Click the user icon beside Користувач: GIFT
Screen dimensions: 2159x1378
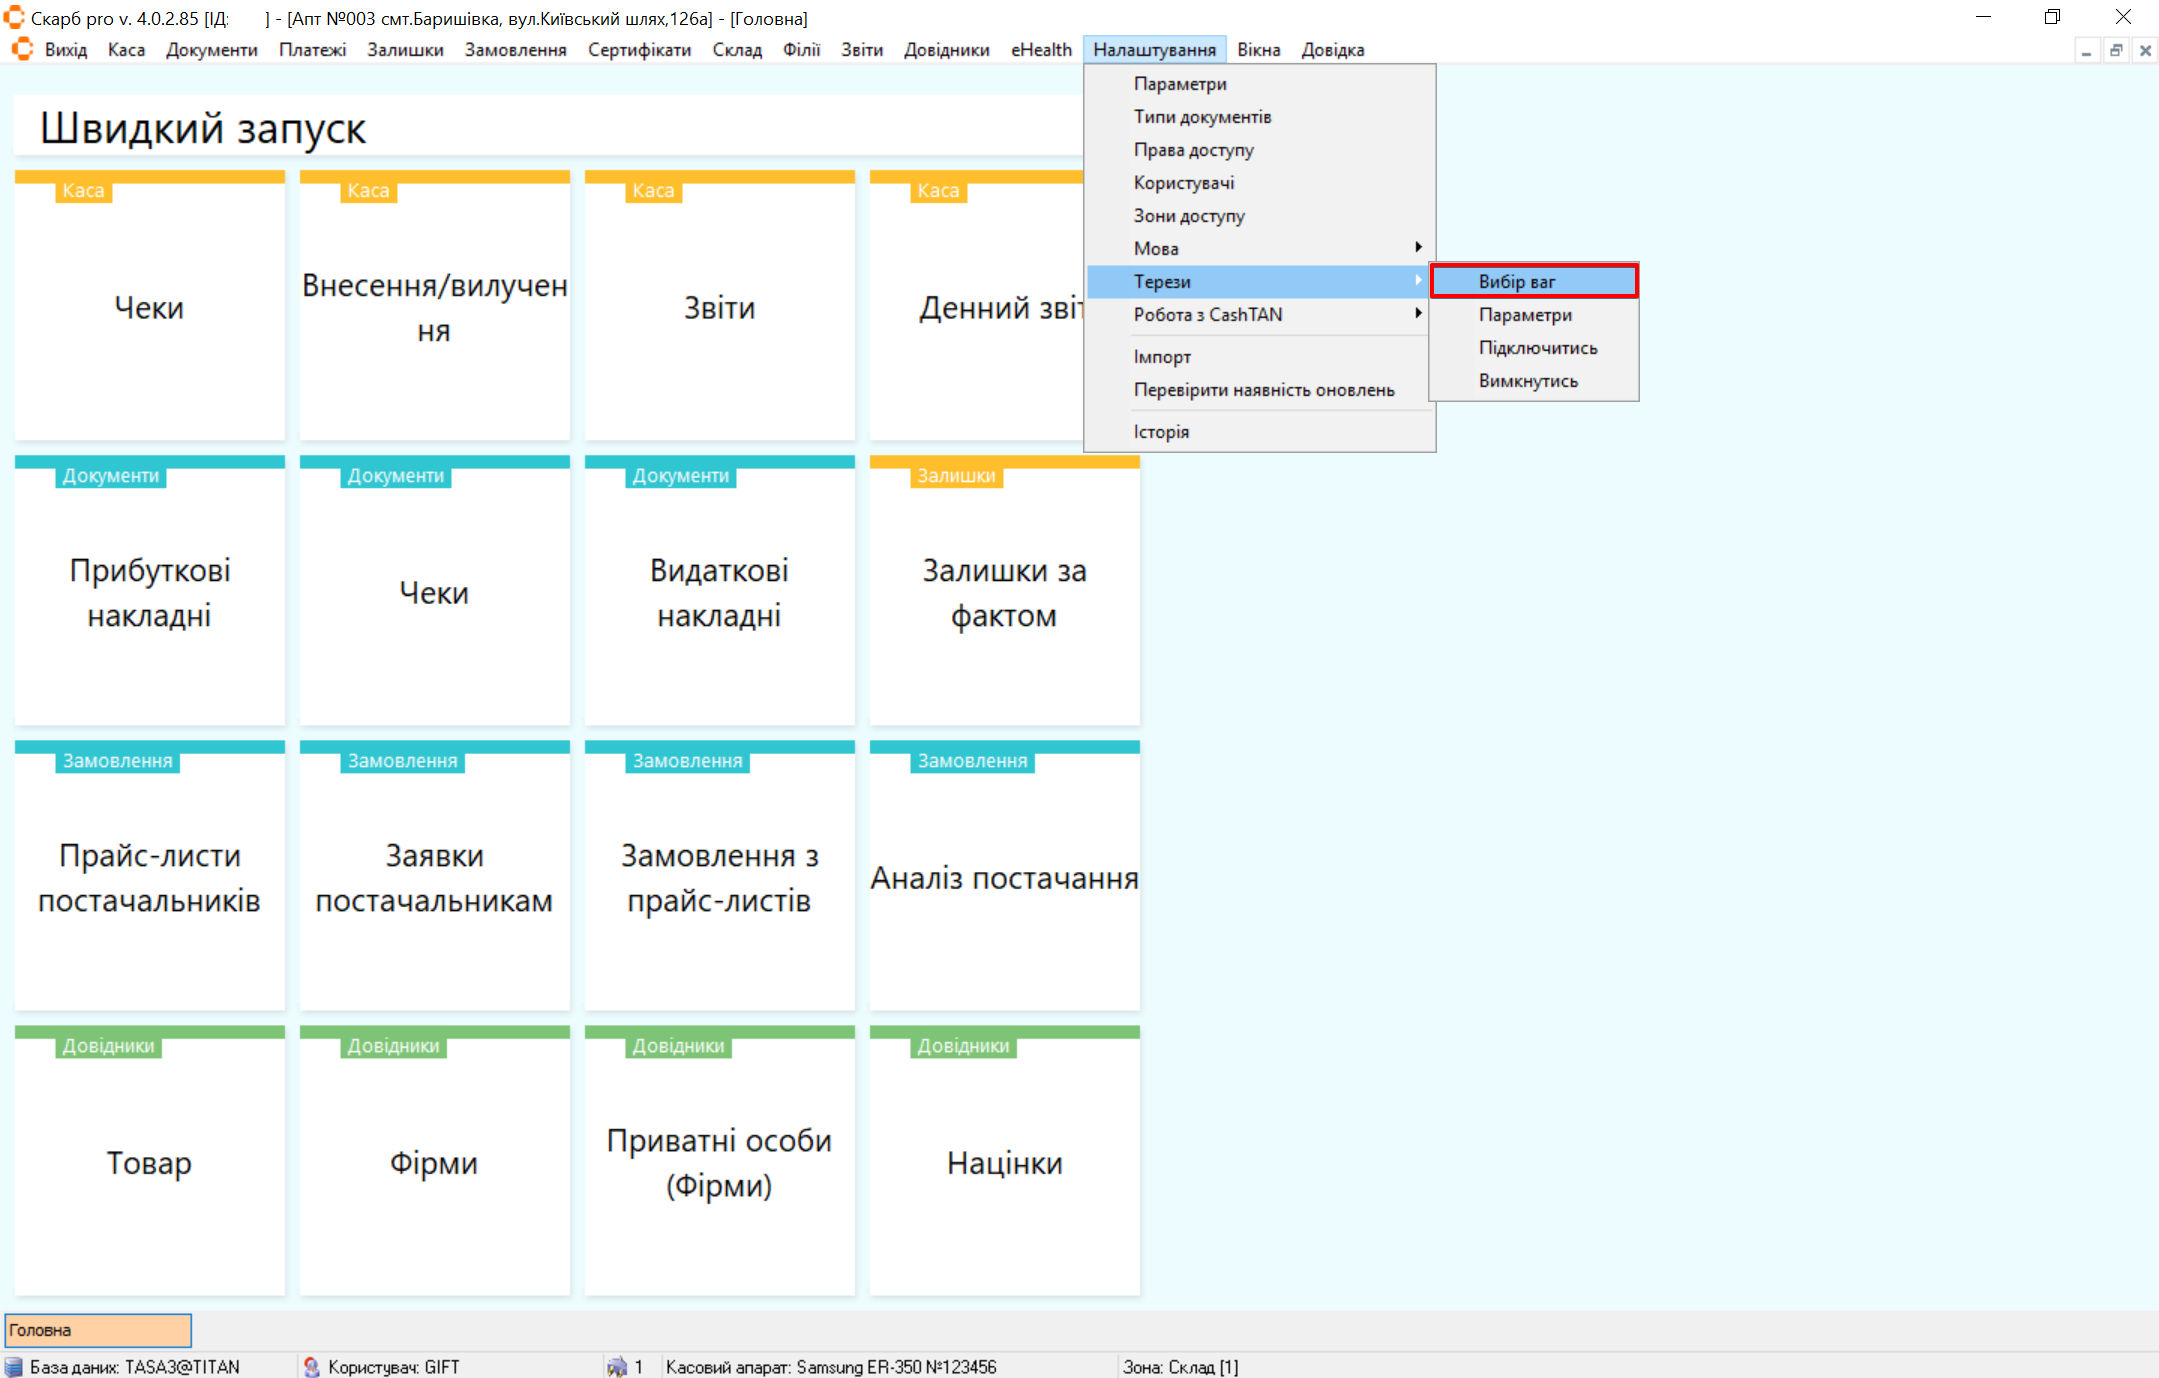point(312,1366)
